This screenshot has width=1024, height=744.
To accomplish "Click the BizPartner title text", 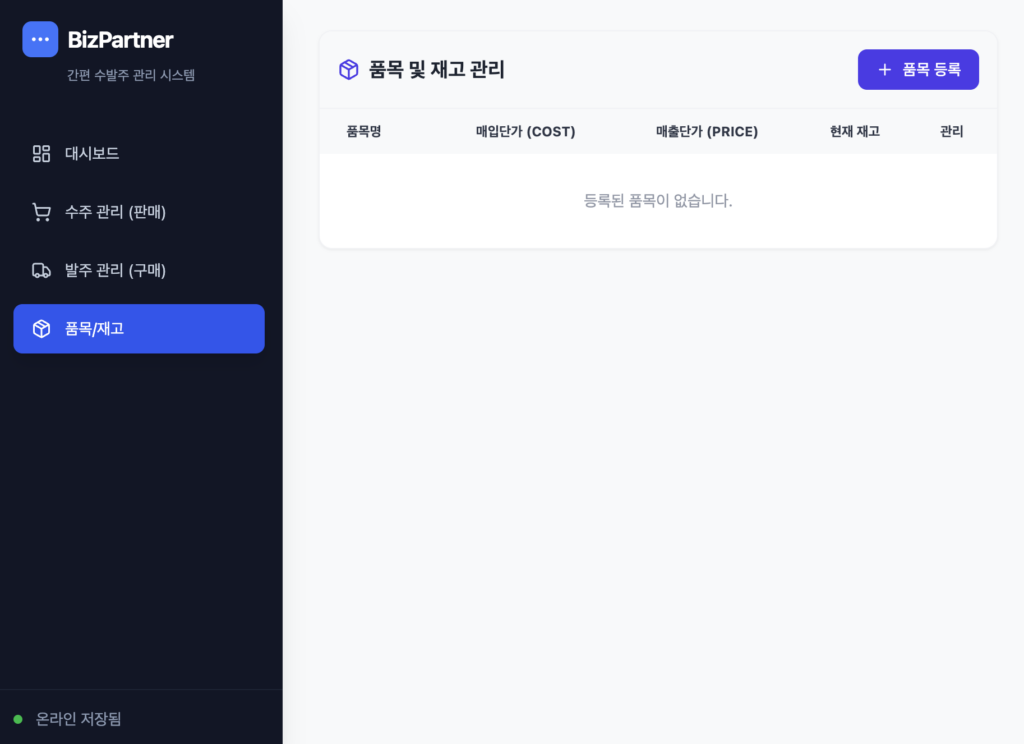I will [120, 40].
